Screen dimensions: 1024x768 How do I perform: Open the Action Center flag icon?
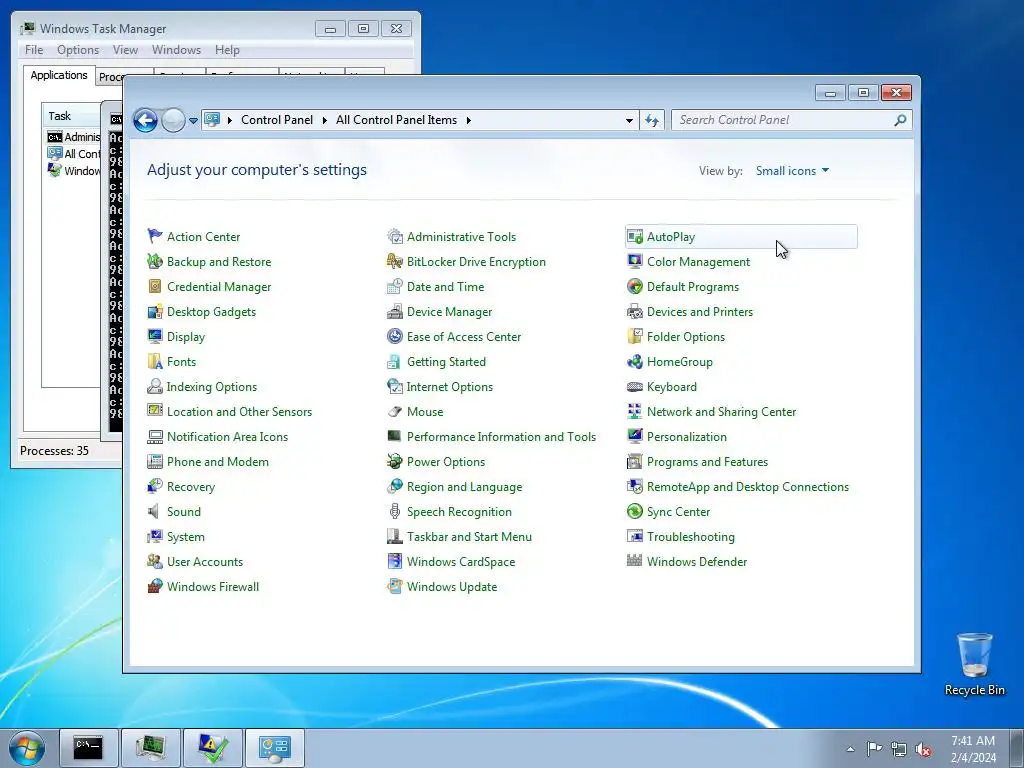[x=155, y=236]
